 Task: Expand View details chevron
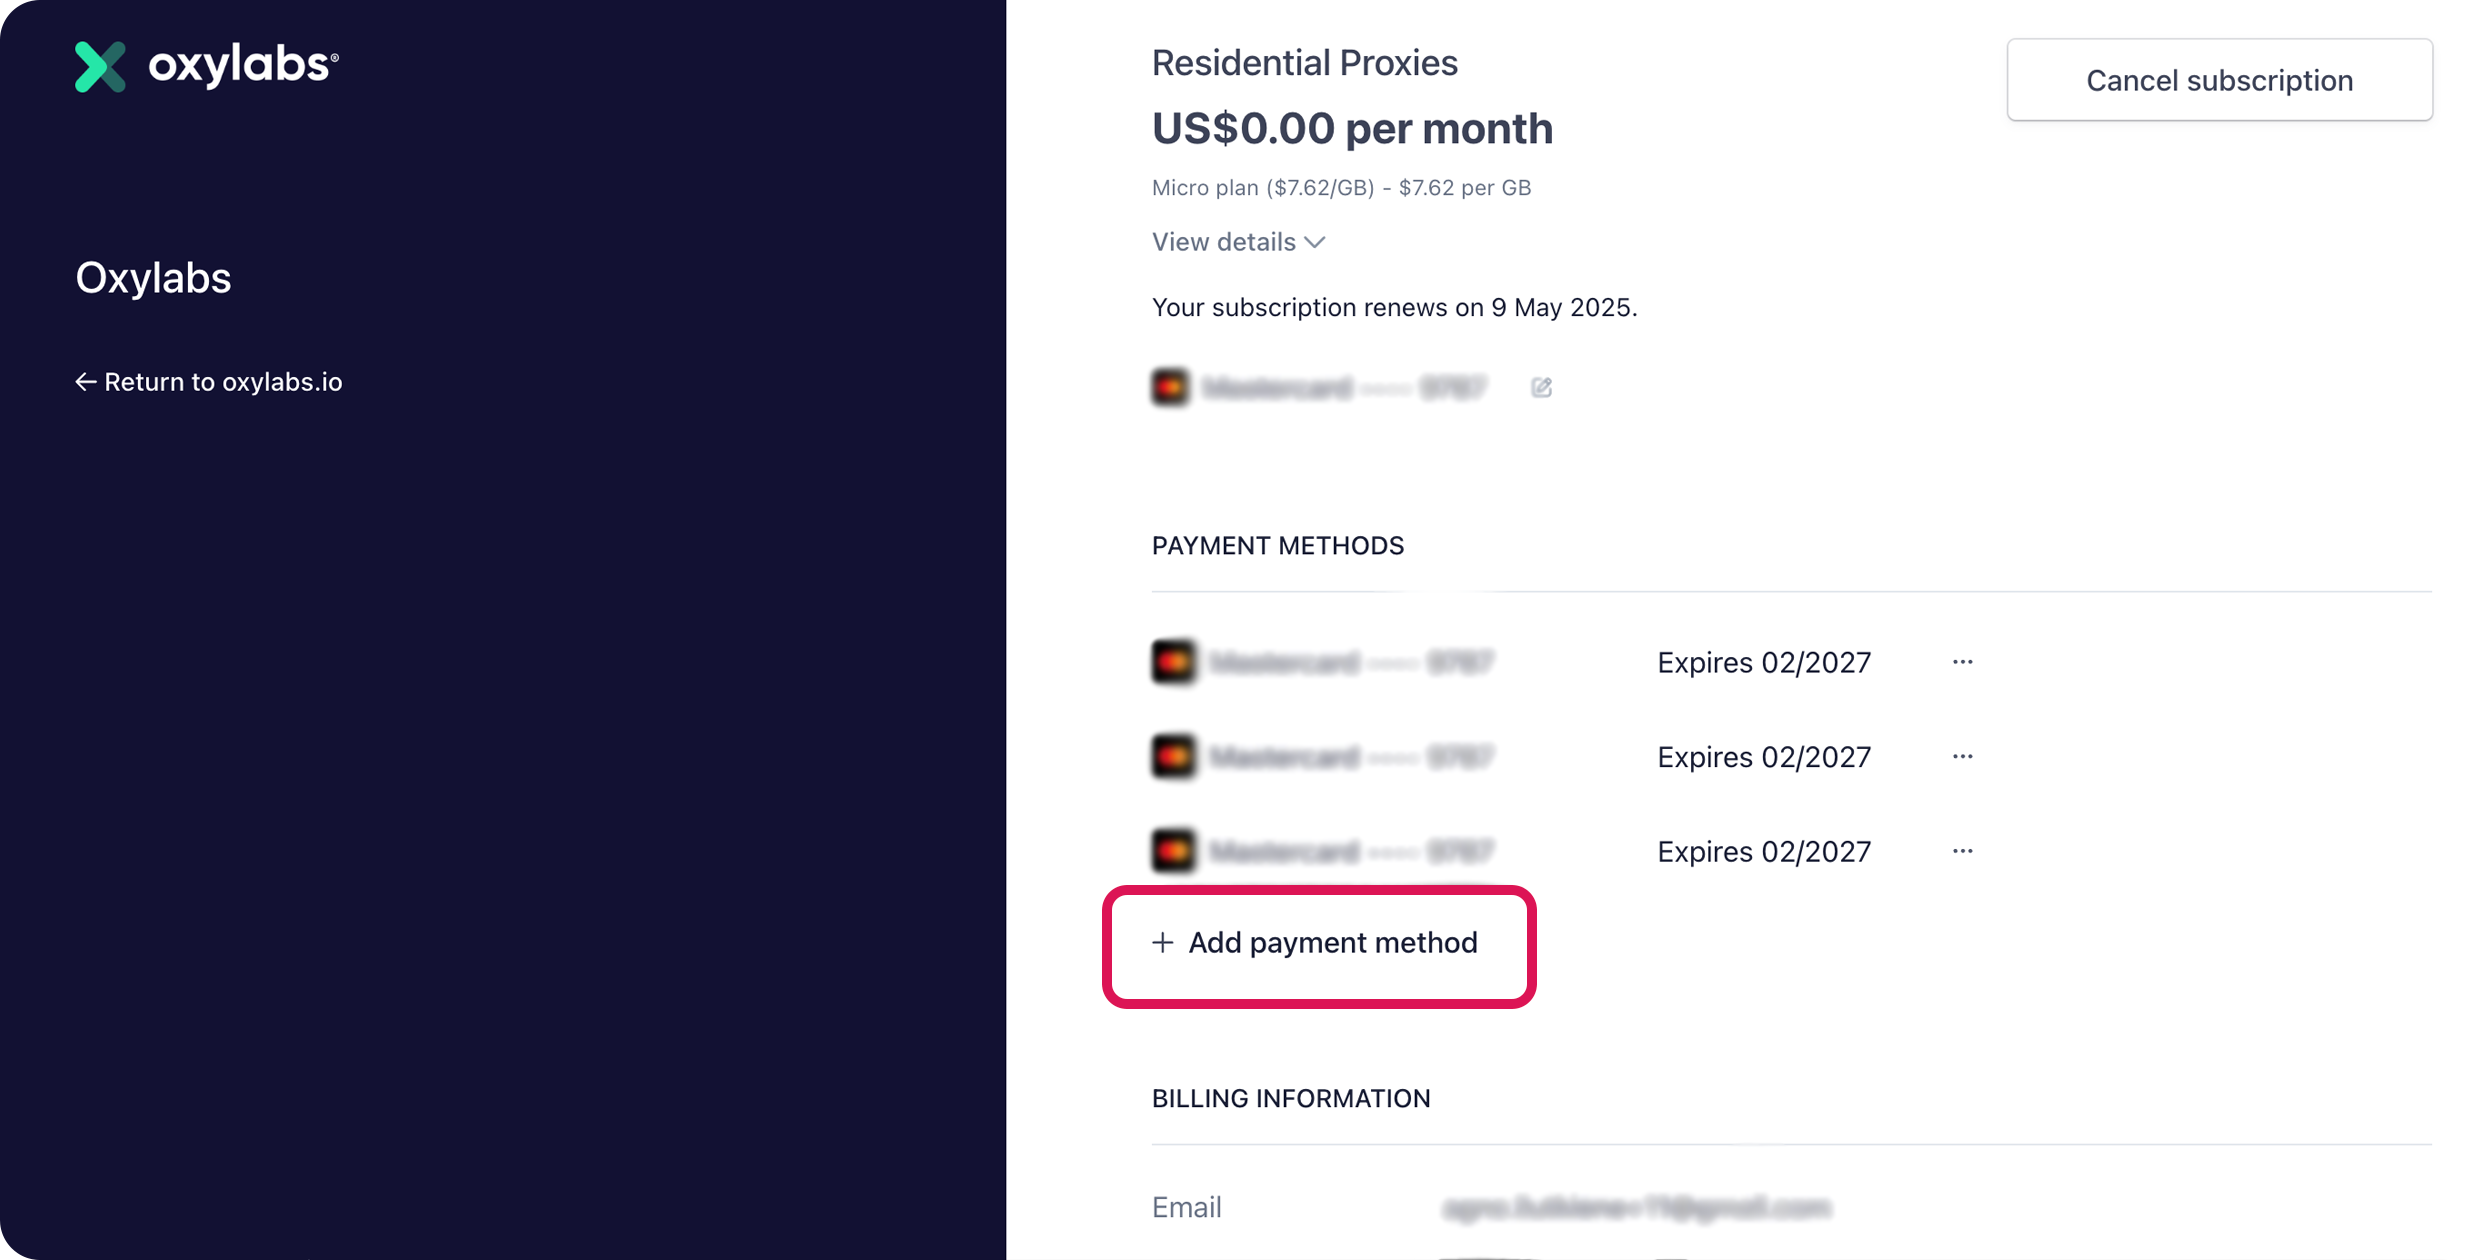tap(1315, 242)
